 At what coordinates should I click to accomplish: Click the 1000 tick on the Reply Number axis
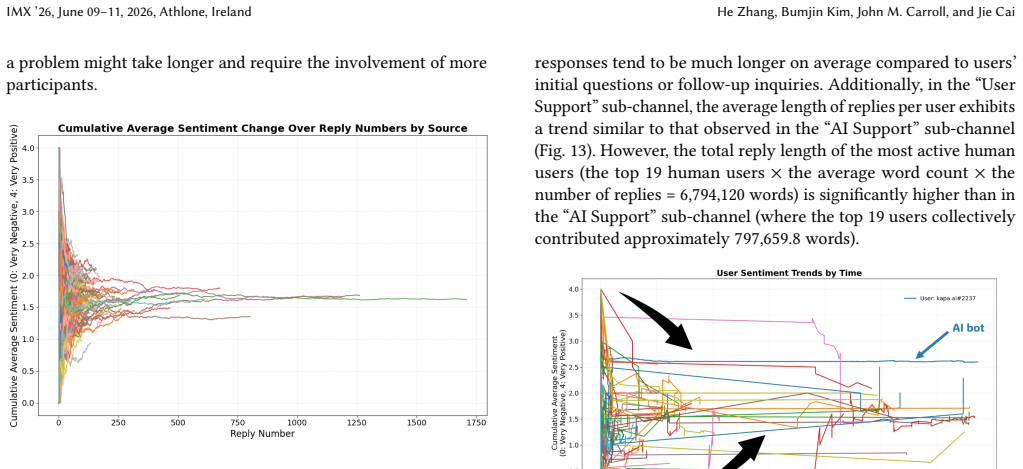pos(297,422)
